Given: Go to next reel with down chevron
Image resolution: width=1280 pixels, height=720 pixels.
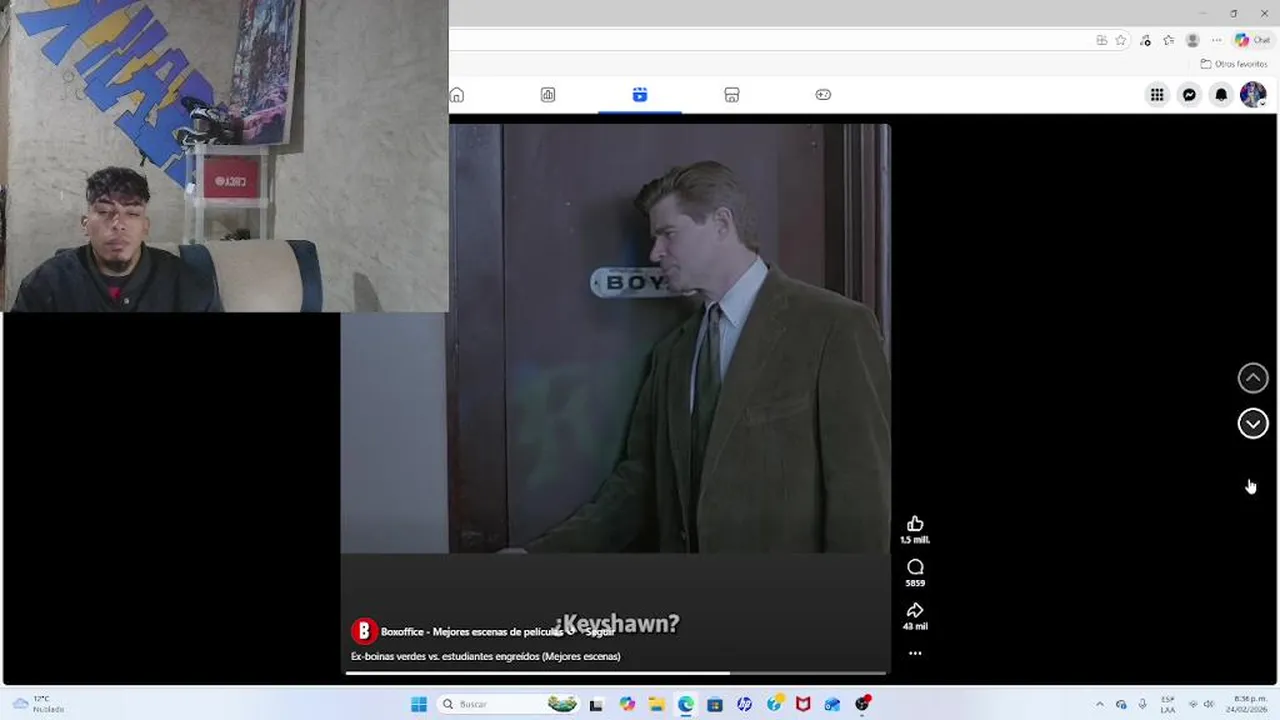Looking at the screenshot, I should 1253,424.
